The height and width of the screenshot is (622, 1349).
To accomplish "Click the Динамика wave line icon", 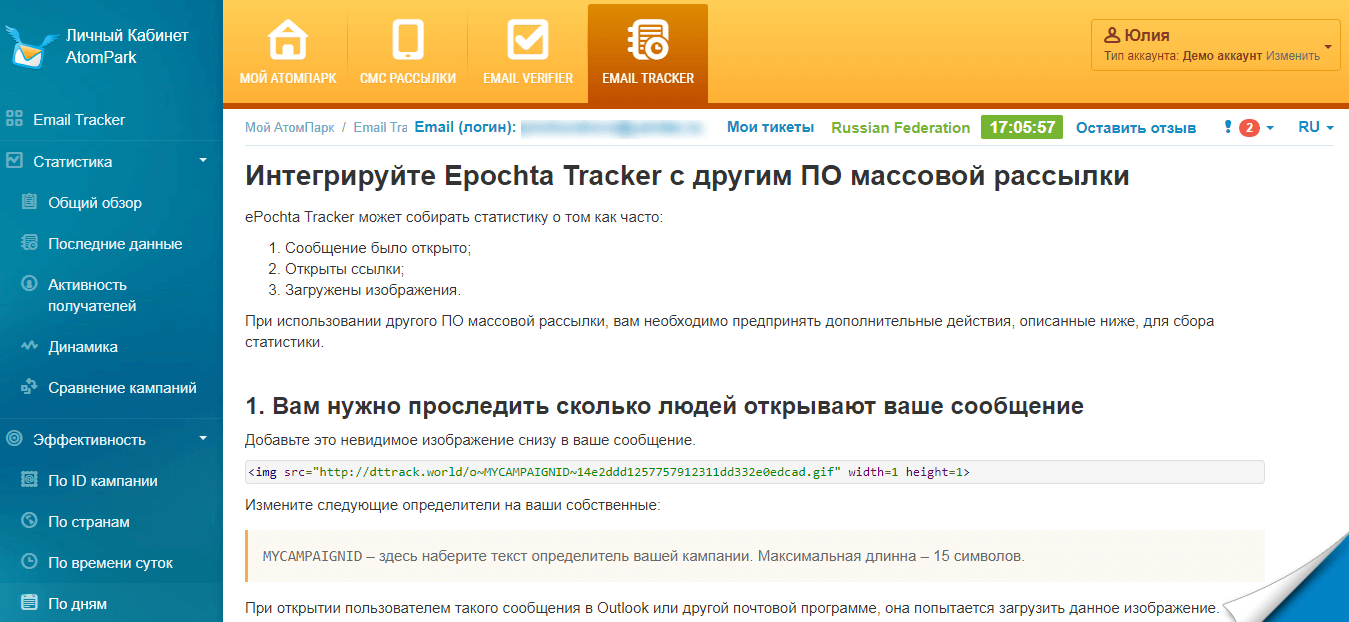I will point(29,347).
